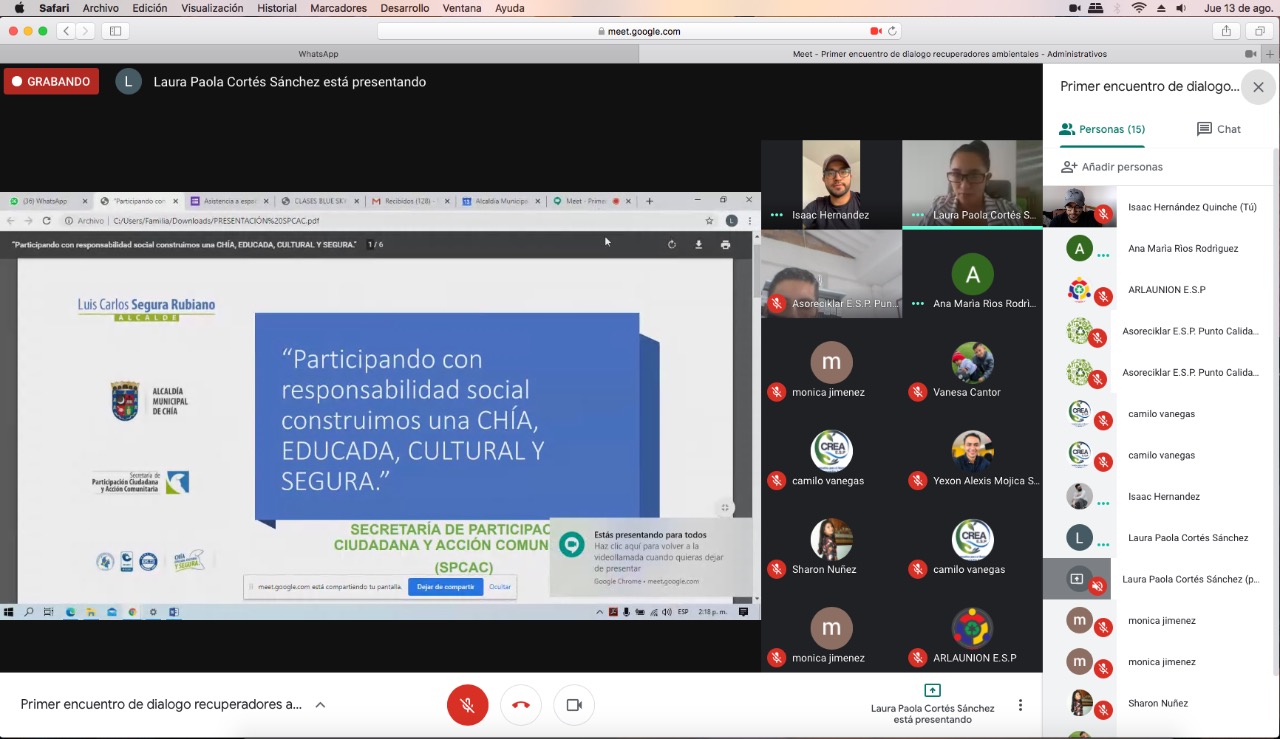Select Isaac Hernandez video tile
1280x739 pixels.
(x=831, y=184)
